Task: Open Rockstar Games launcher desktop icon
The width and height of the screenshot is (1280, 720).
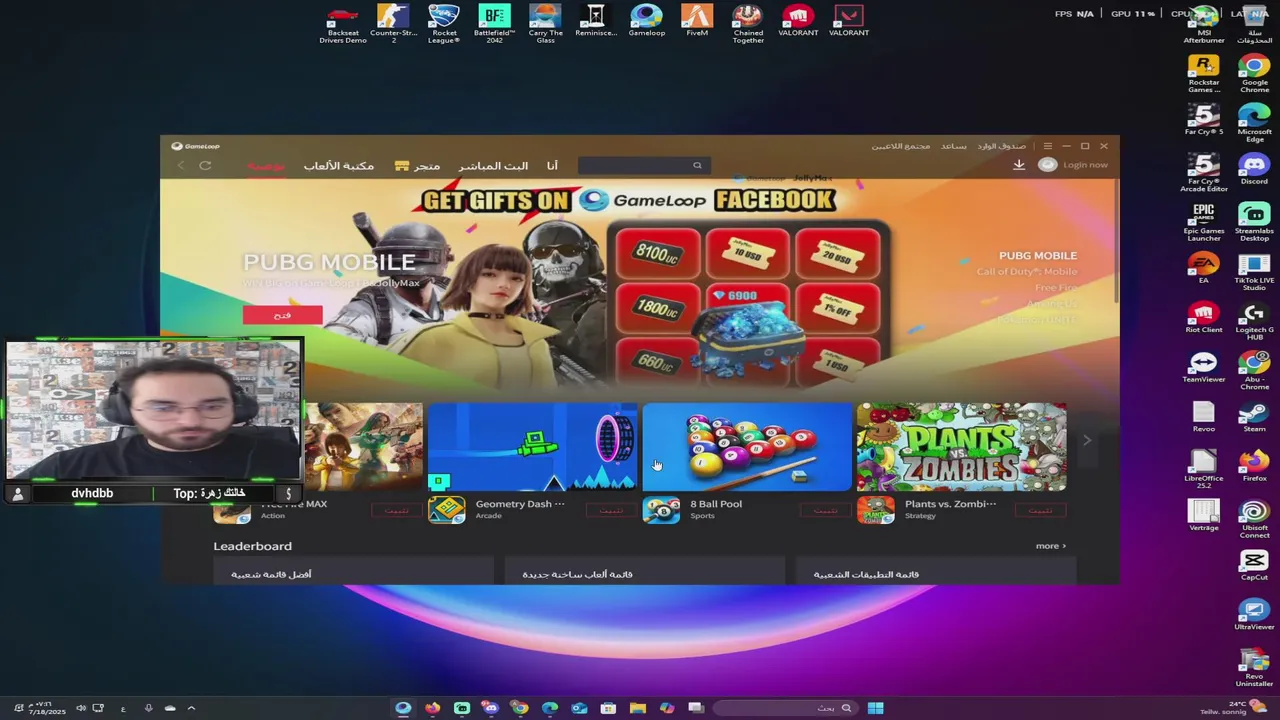Action: (1204, 74)
